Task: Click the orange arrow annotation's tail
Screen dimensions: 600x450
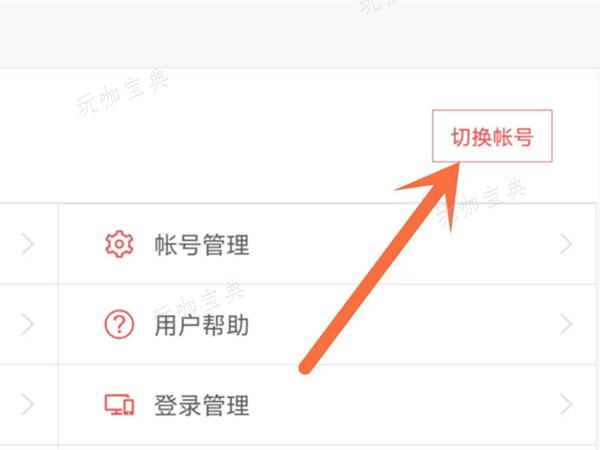Action: tap(306, 367)
